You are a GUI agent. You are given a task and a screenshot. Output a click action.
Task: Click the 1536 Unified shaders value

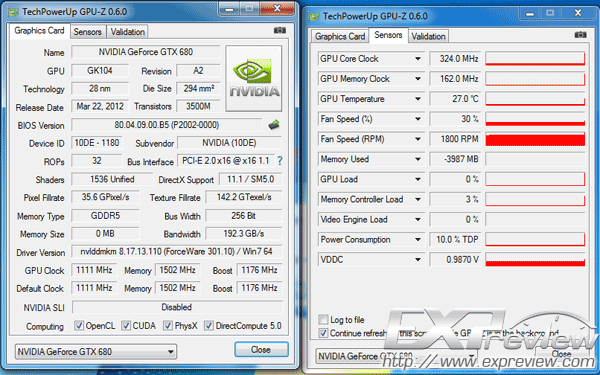point(112,179)
